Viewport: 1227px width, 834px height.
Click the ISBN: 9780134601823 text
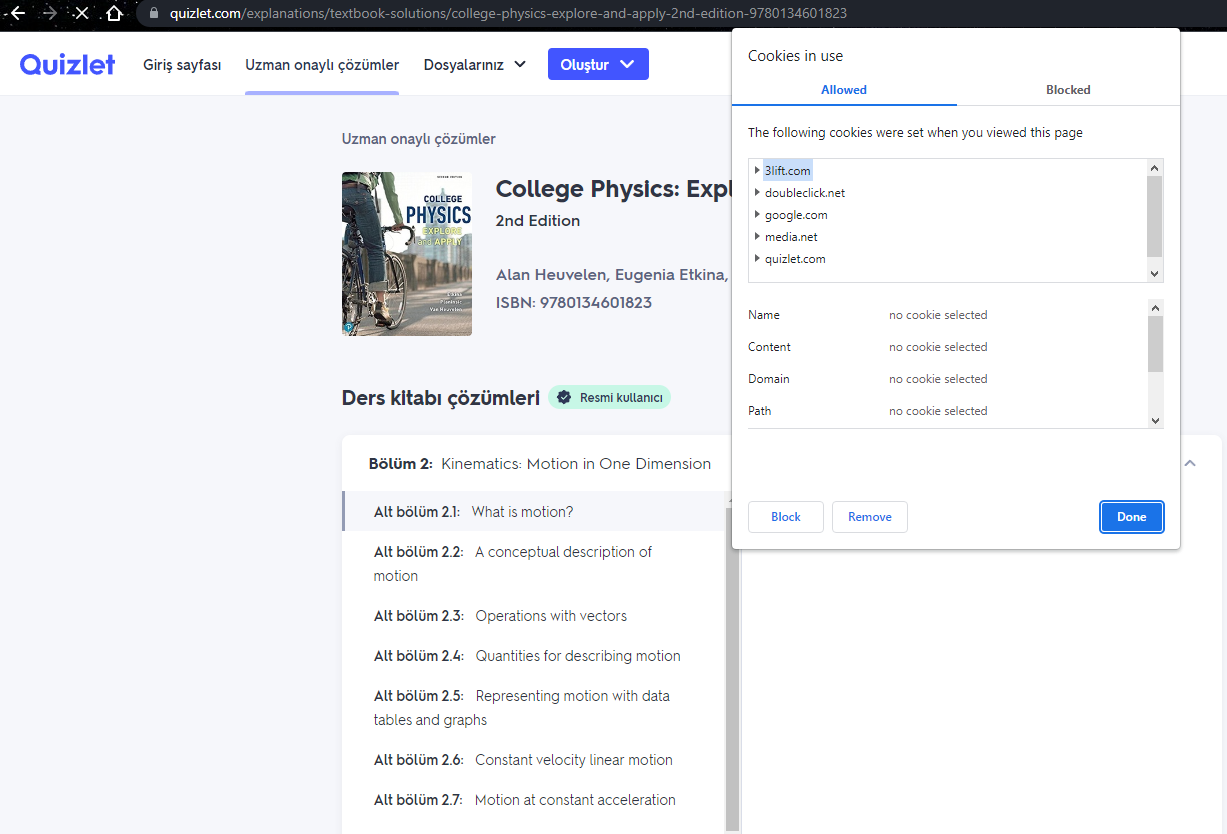point(574,303)
